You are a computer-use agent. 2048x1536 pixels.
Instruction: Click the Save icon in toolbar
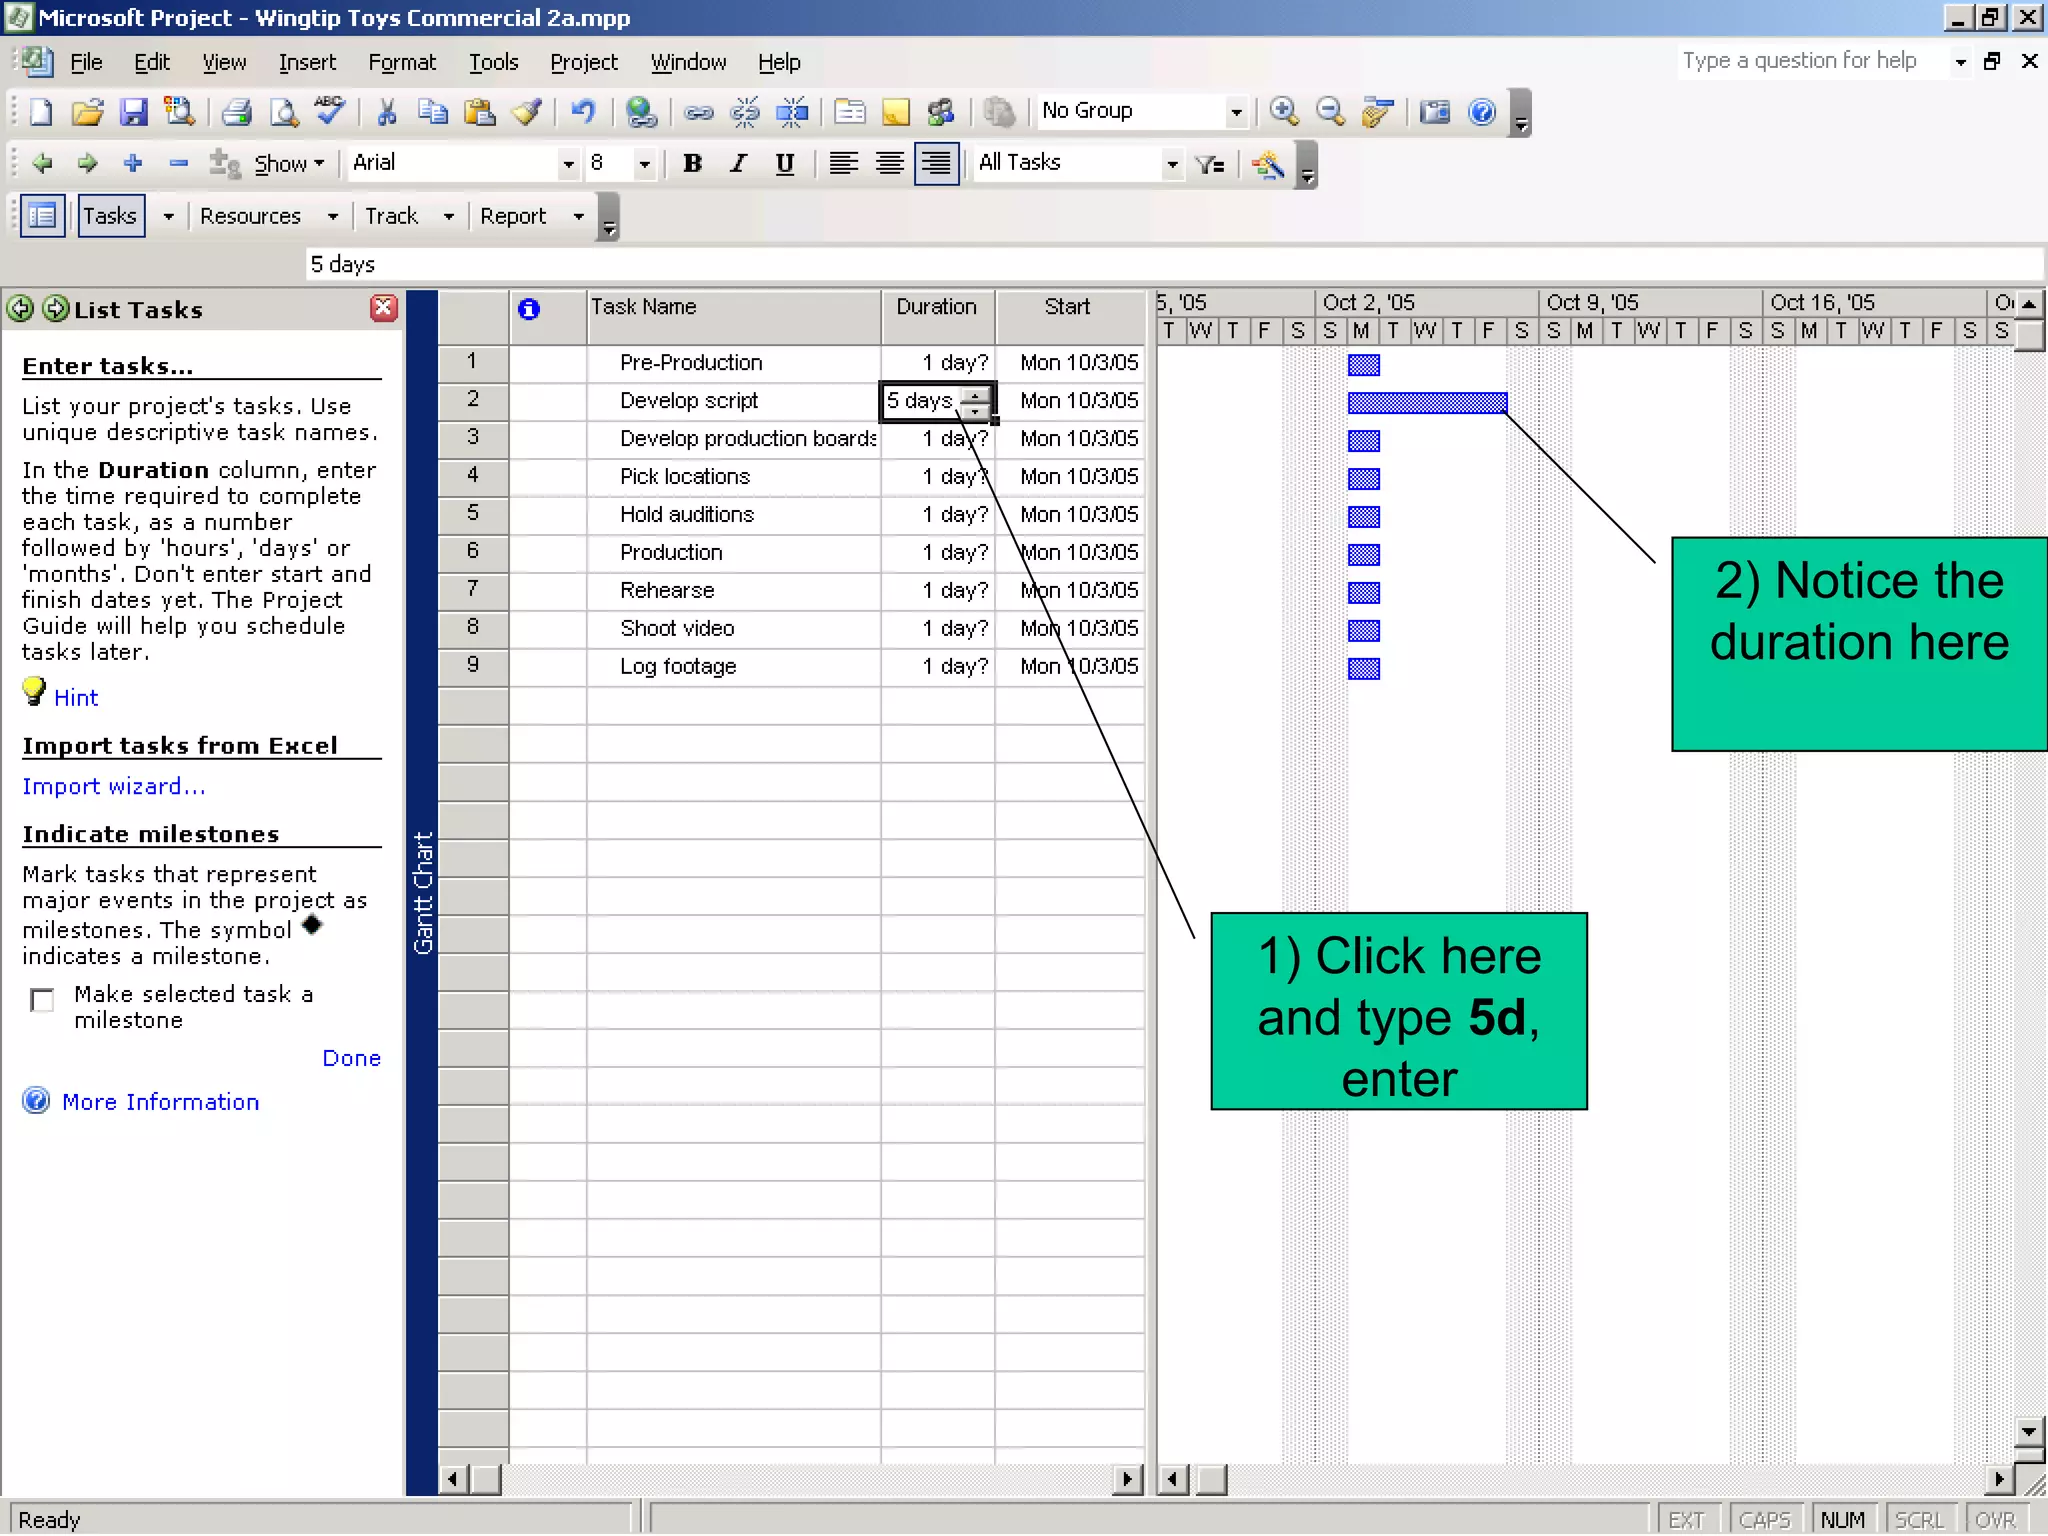[133, 112]
